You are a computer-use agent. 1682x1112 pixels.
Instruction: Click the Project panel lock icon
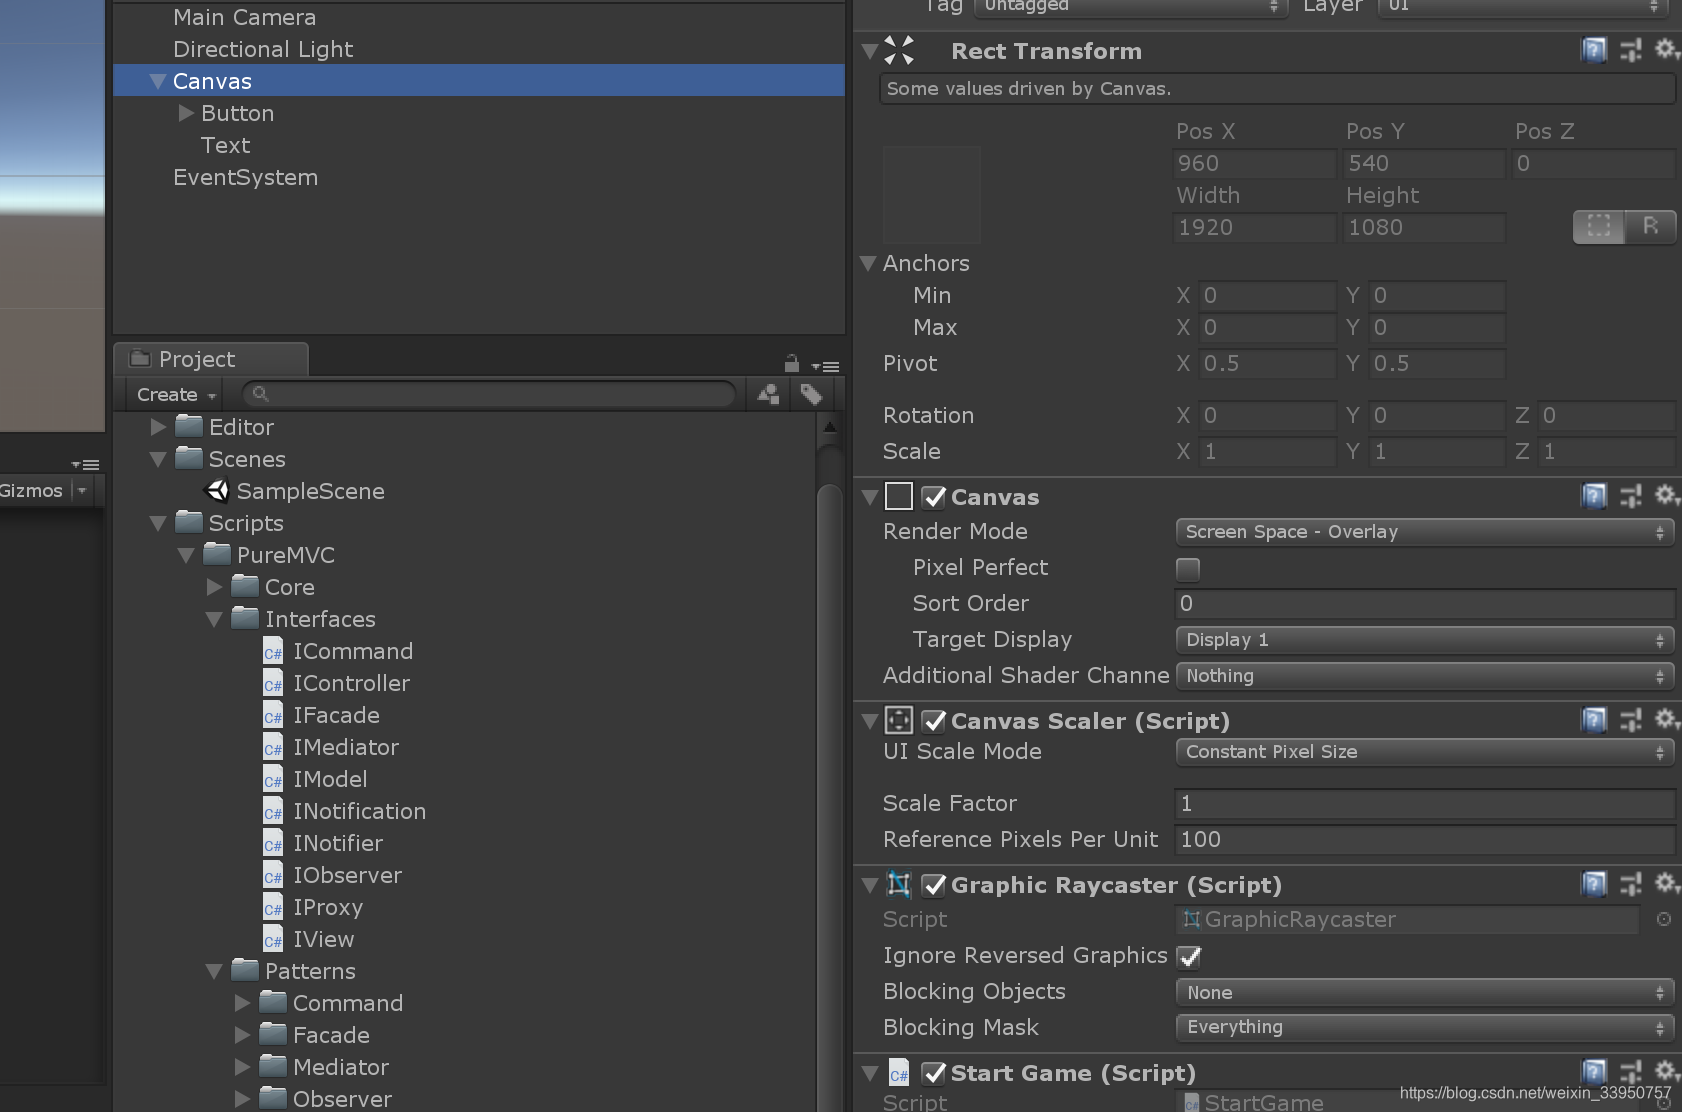[791, 363]
